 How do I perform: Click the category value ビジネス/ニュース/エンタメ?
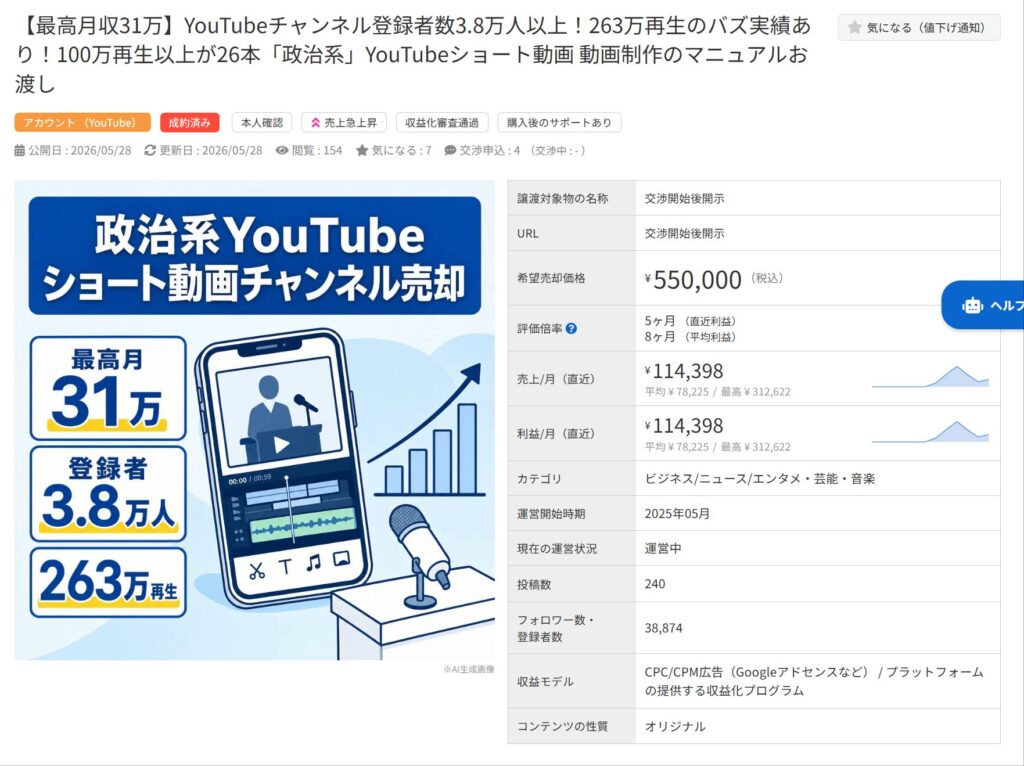[x=760, y=479]
